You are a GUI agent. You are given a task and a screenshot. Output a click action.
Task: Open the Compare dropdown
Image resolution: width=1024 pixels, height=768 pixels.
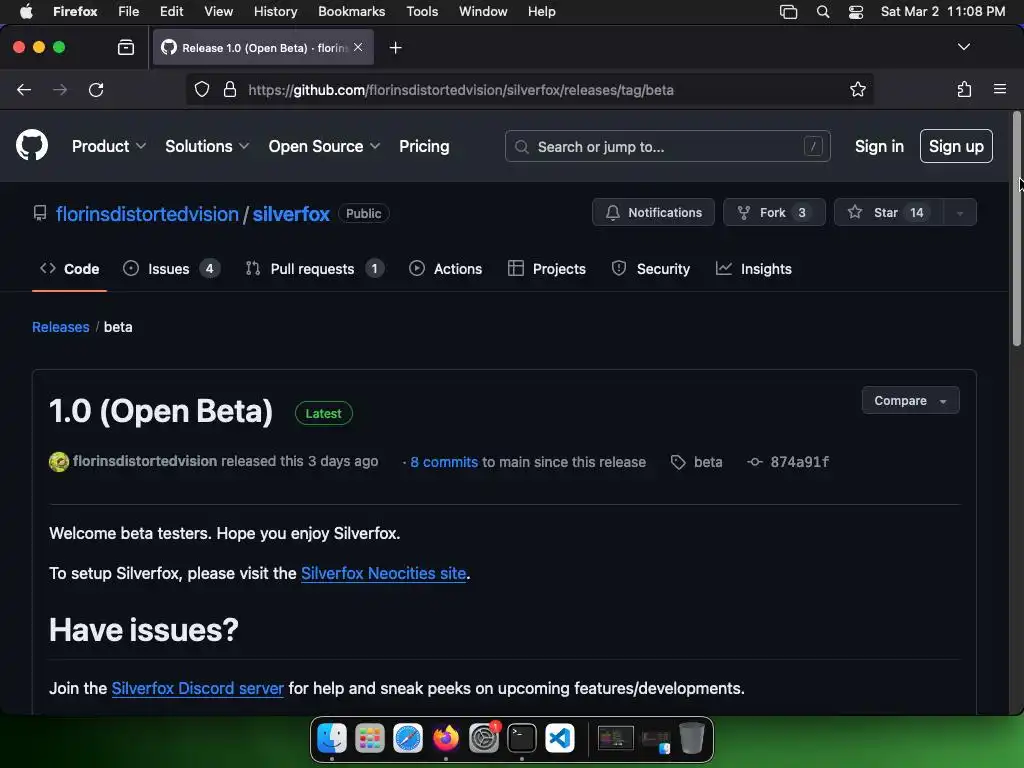coord(910,400)
